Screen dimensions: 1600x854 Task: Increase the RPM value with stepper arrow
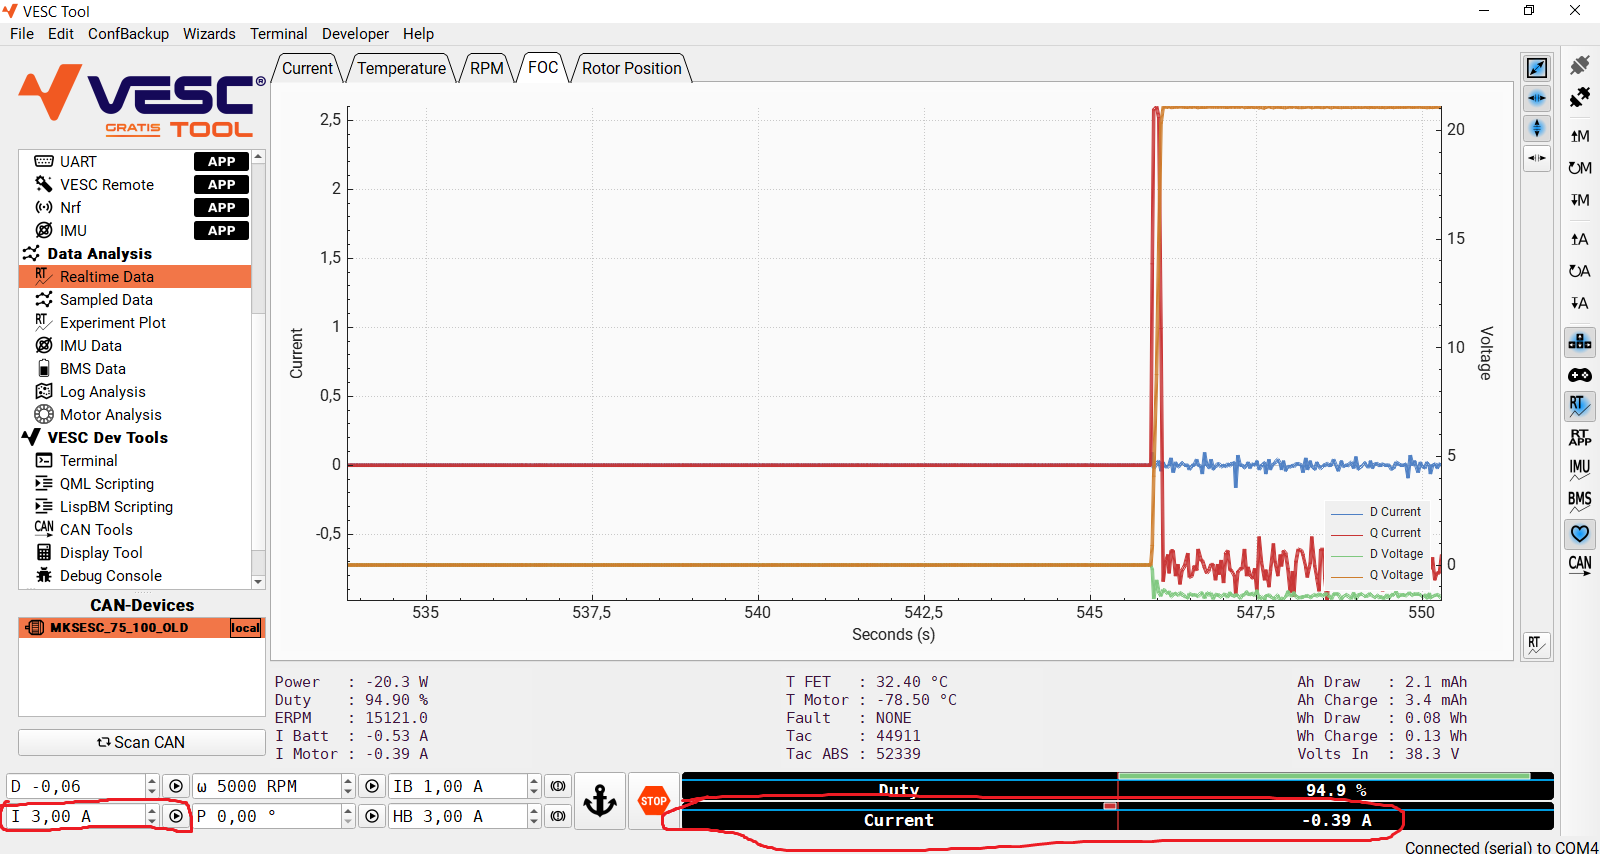348,781
